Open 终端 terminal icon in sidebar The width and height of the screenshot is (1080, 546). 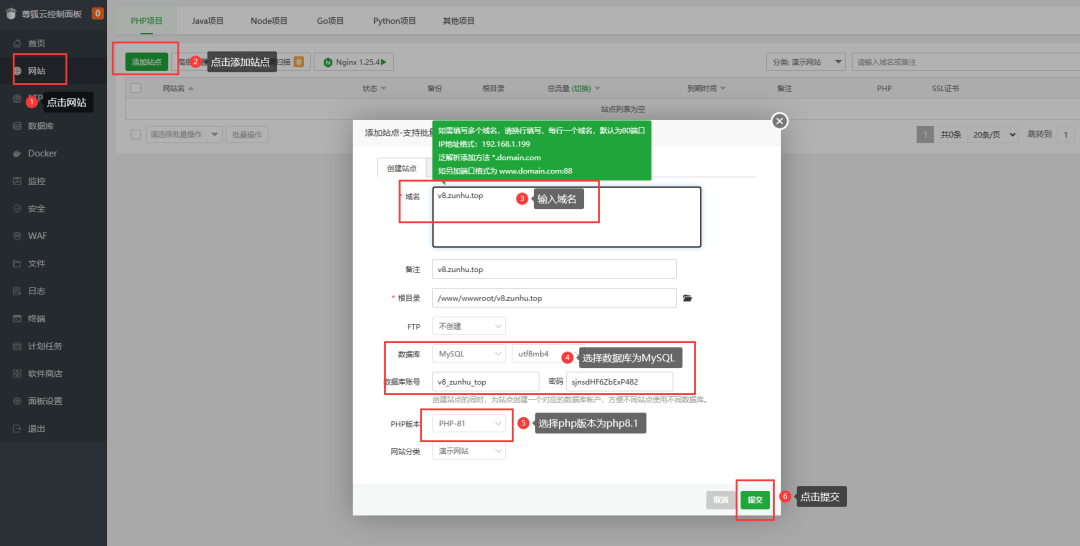pyautogui.click(x=17, y=319)
